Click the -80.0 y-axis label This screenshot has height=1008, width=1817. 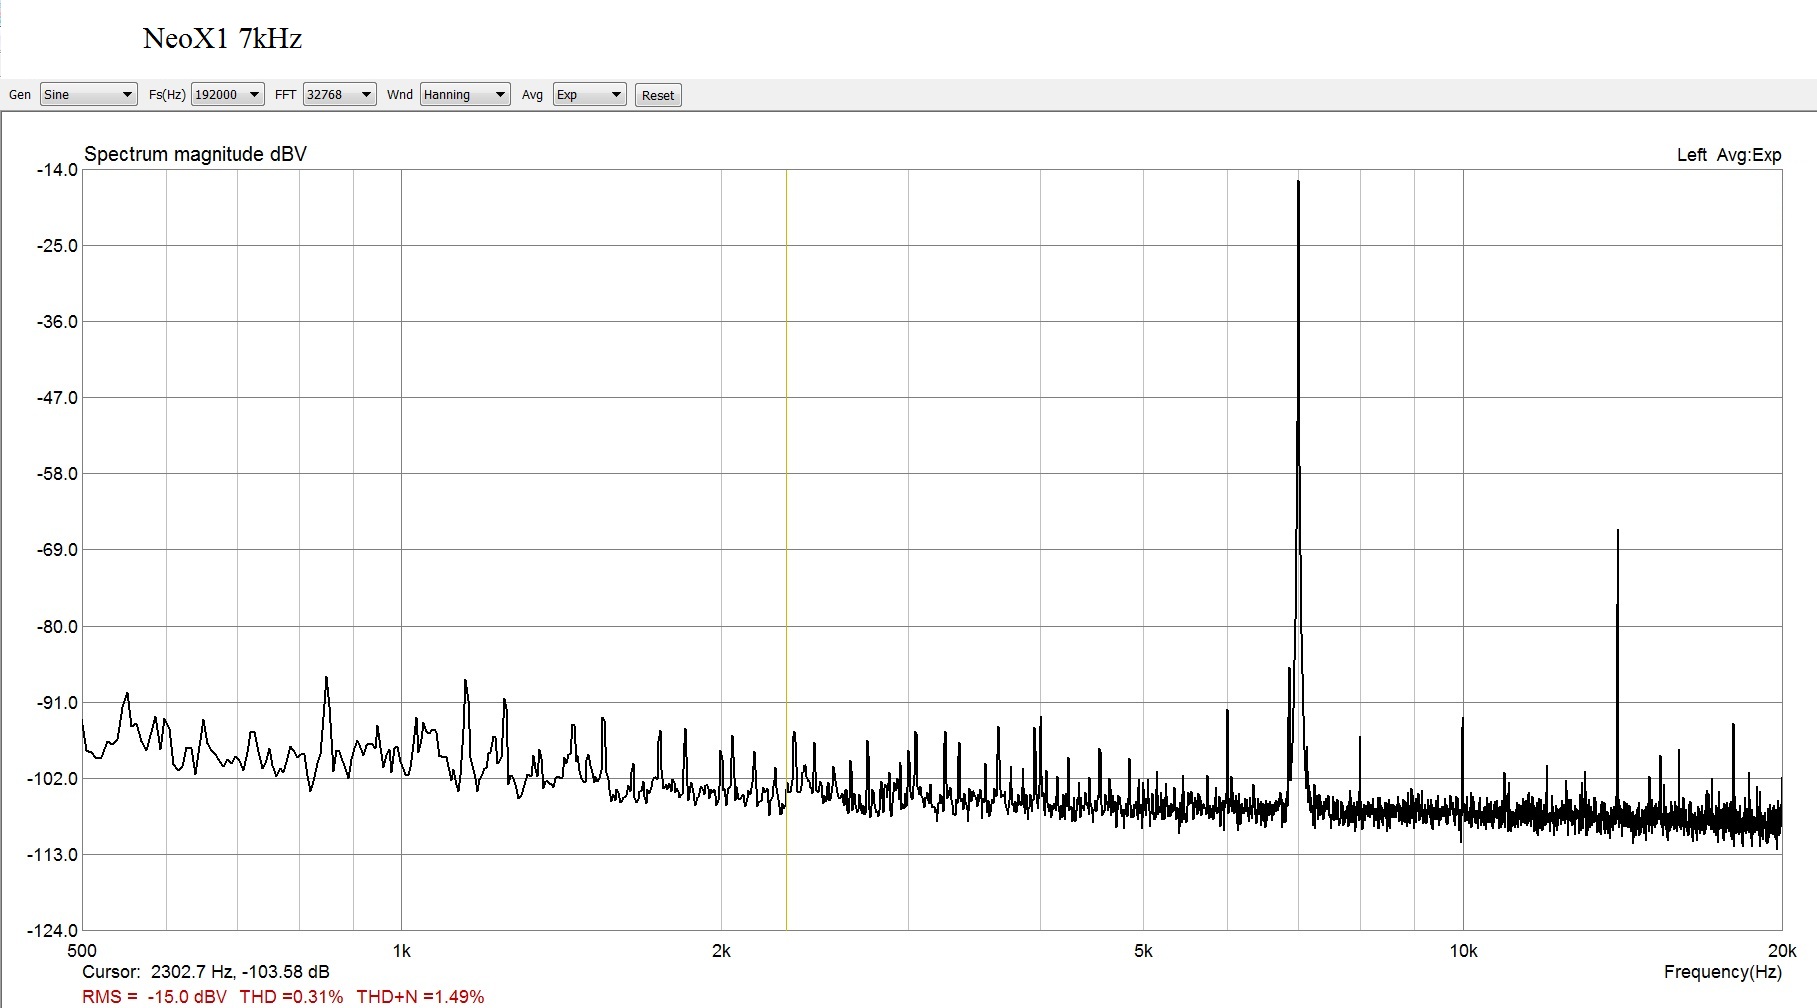click(57, 627)
